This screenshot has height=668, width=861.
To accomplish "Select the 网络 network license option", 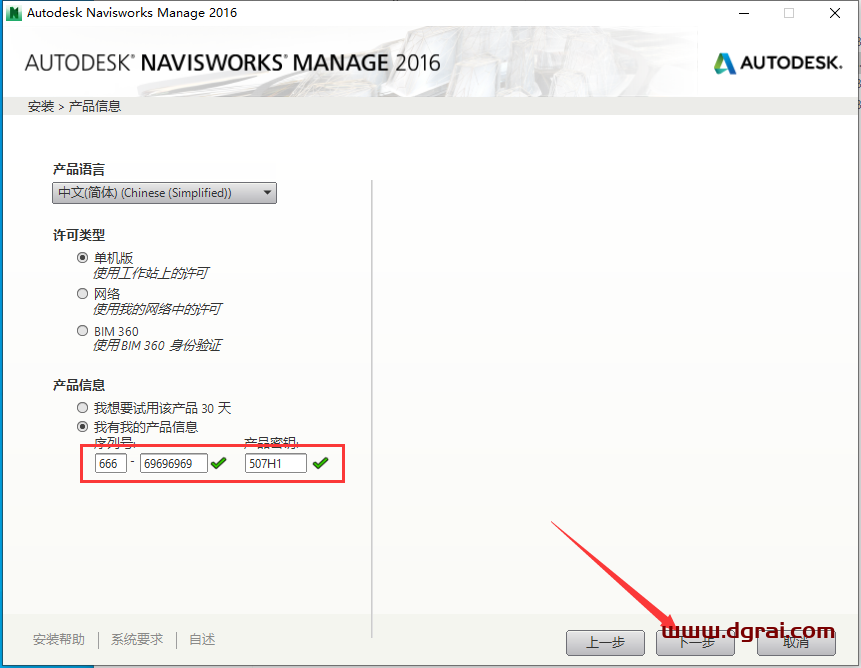I will [x=82, y=294].
